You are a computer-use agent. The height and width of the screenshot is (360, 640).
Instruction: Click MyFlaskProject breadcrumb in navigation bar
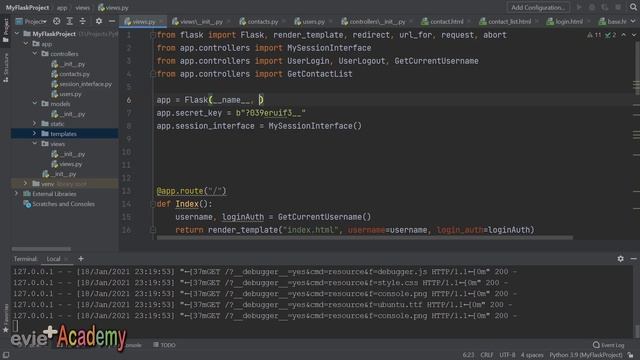27,7
